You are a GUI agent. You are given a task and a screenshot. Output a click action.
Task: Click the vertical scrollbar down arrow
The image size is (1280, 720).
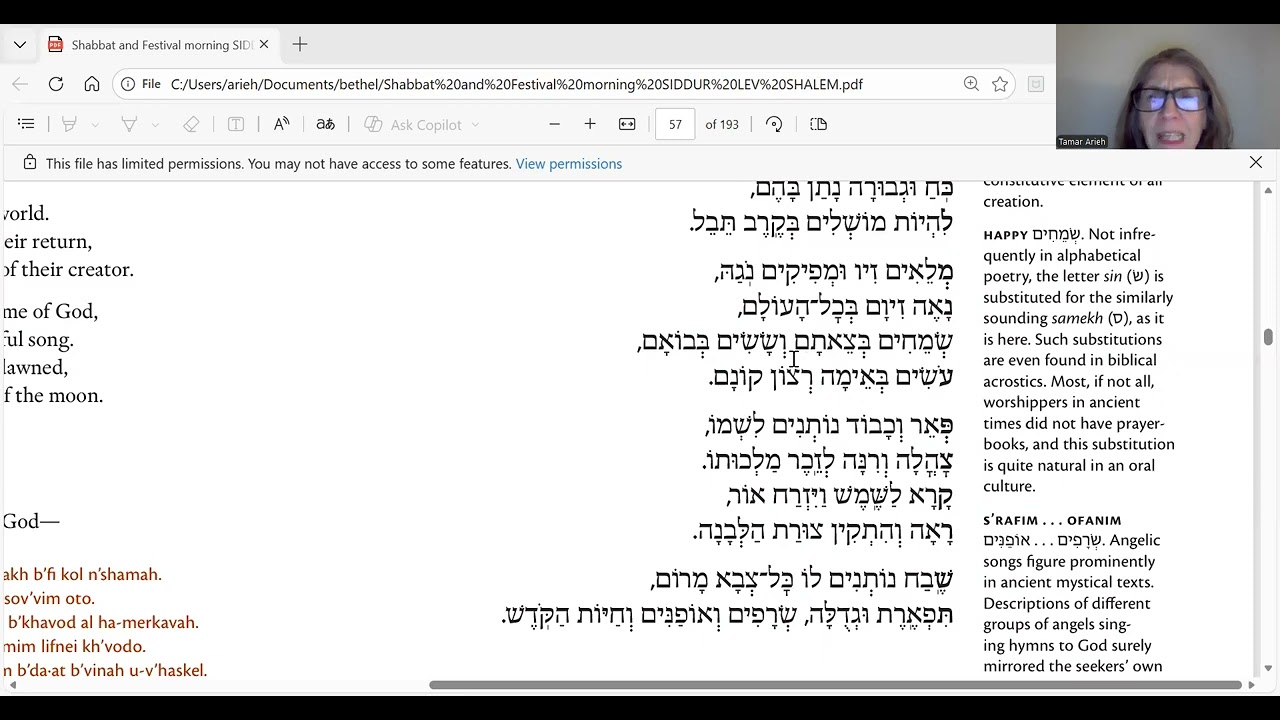[1268, 668]
